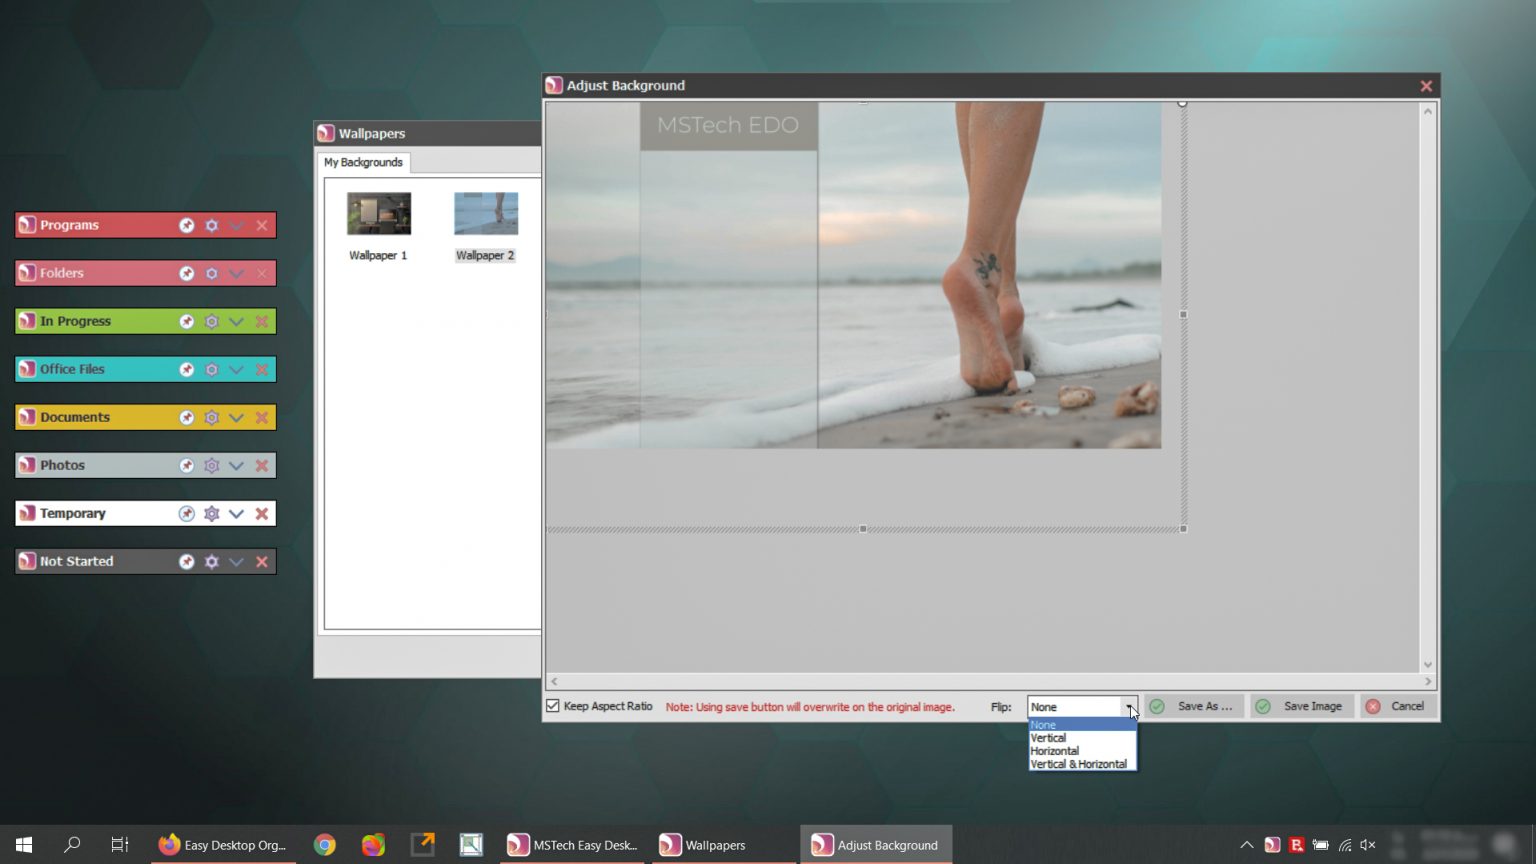Viewport: 1536px width, 864px height.
Task: Click pin icon on Temporary bar
Action: (x=187, y=513)
